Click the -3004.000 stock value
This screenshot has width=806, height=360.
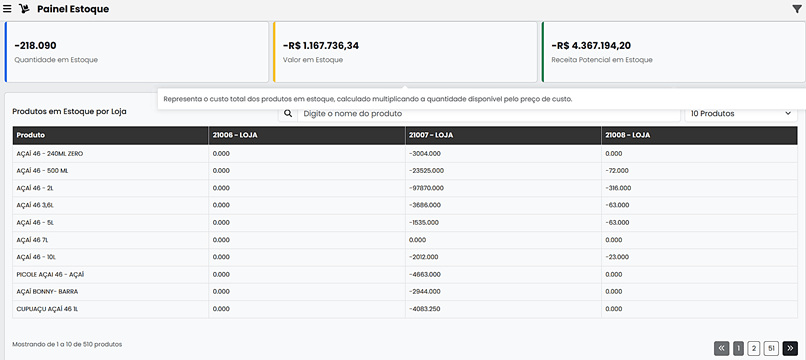click(425, 153)
